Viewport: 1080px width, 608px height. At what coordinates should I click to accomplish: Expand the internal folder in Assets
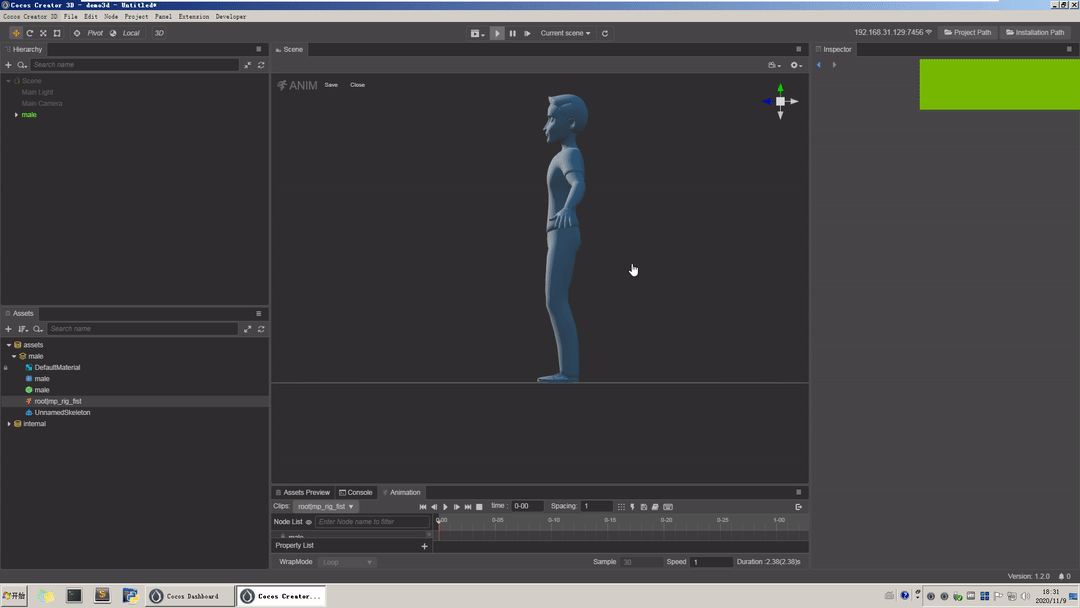pyautogui.click(x=9, y=424)
